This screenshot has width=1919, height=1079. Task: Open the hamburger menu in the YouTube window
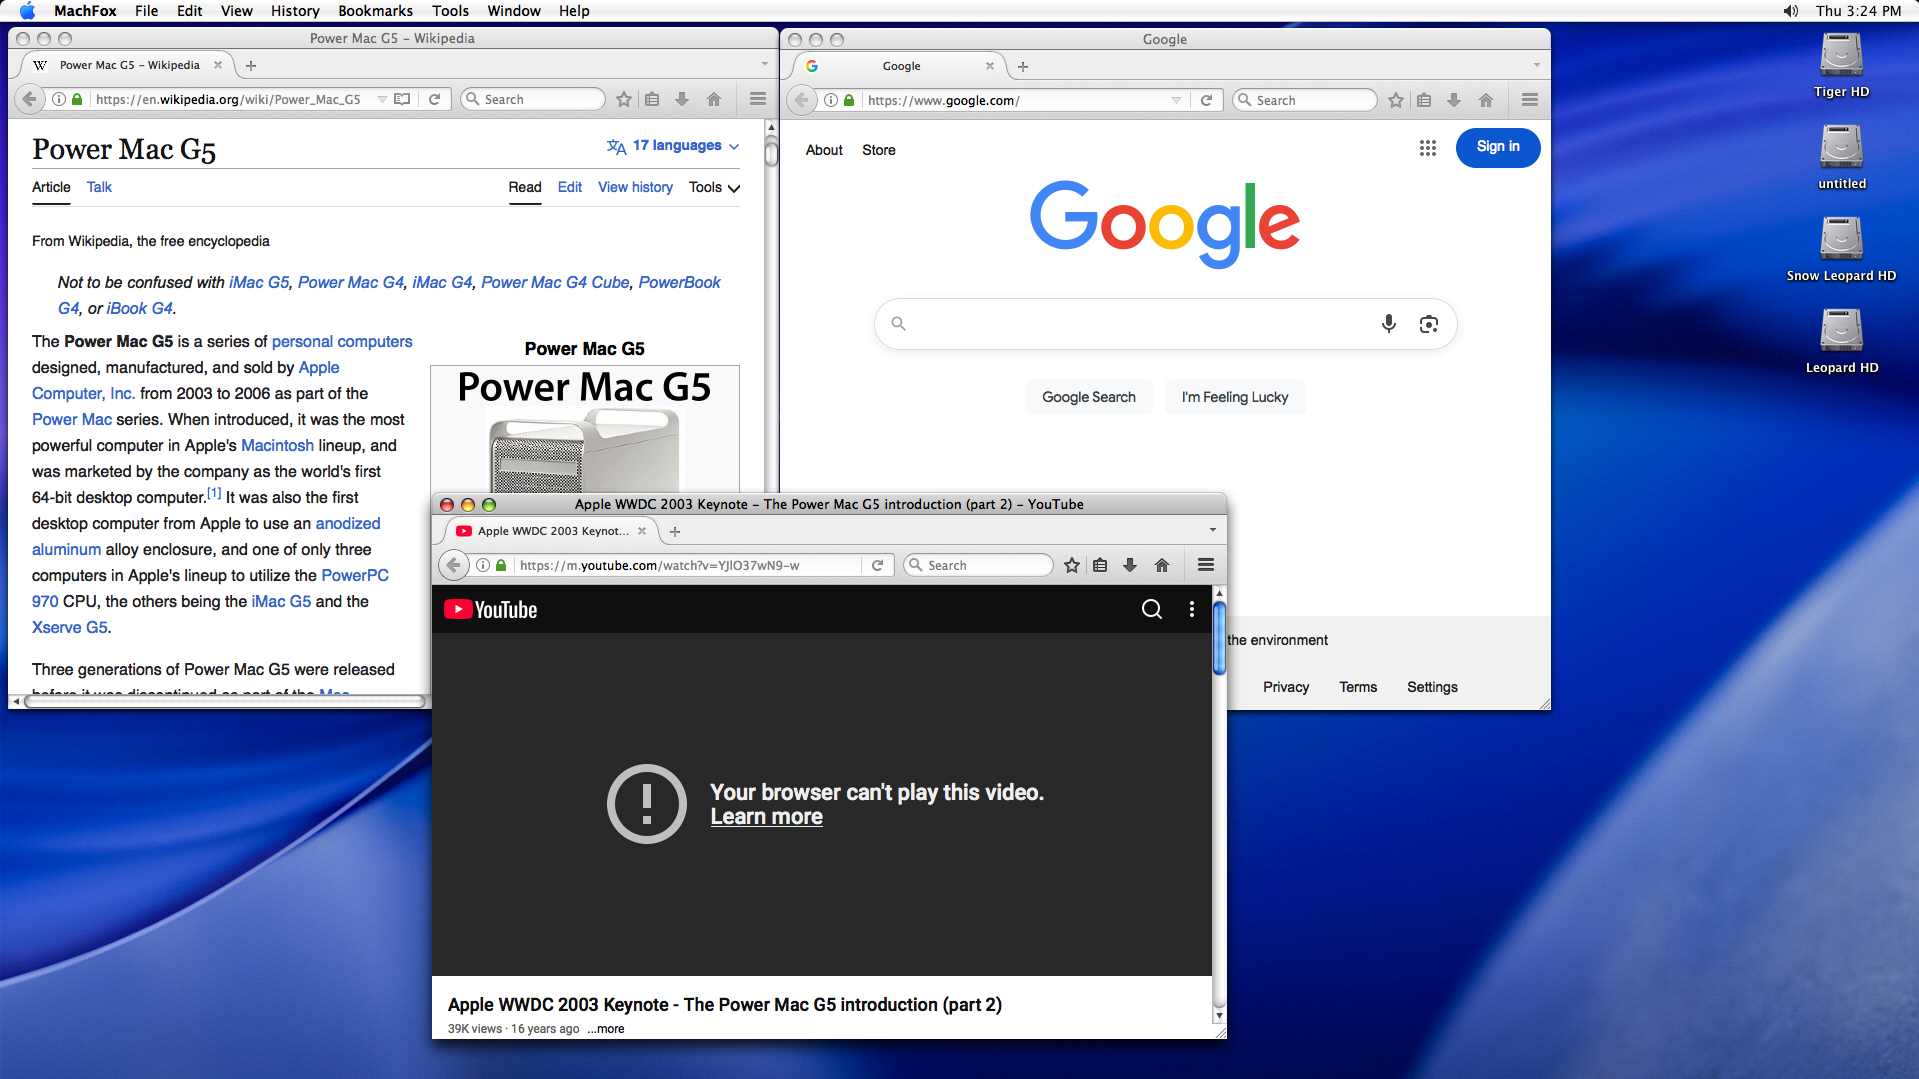pyautogui.click(x=1206, y=565)
